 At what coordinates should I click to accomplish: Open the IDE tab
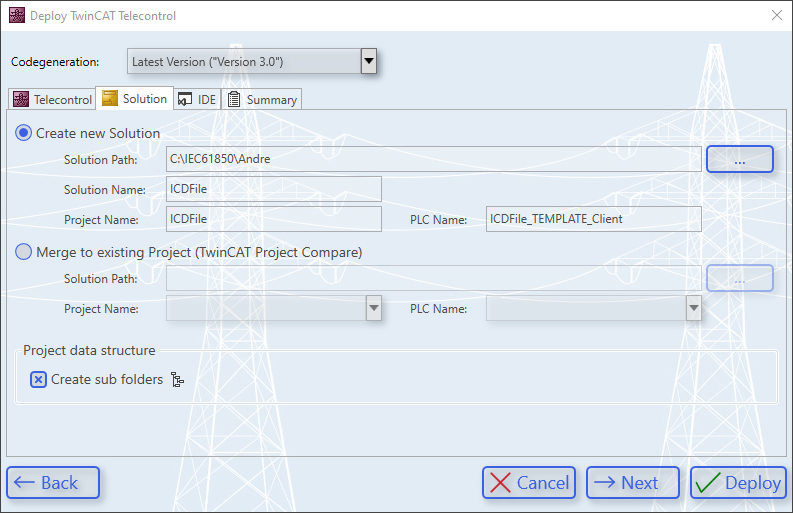[x=197, y=99]
